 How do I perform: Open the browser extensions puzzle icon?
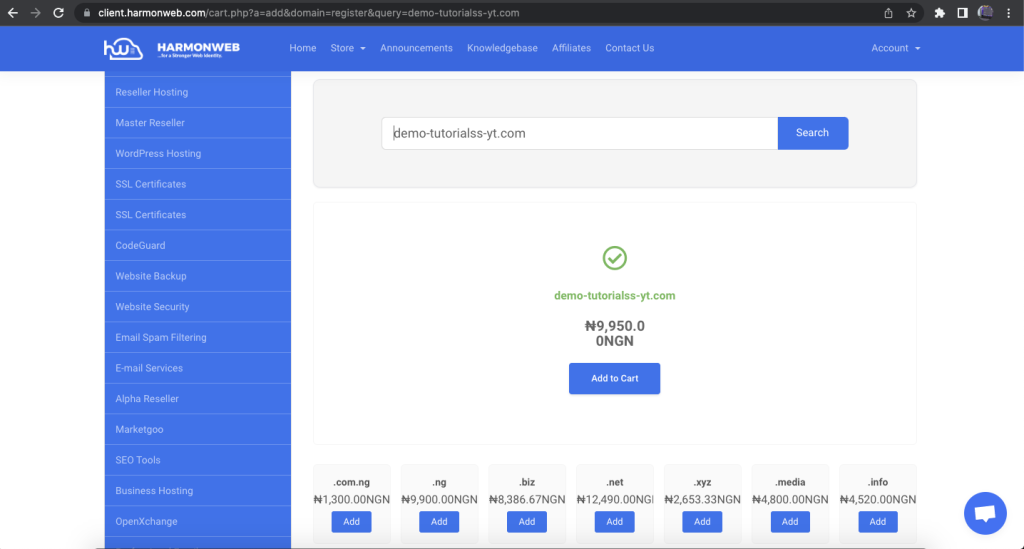point(940,13)
